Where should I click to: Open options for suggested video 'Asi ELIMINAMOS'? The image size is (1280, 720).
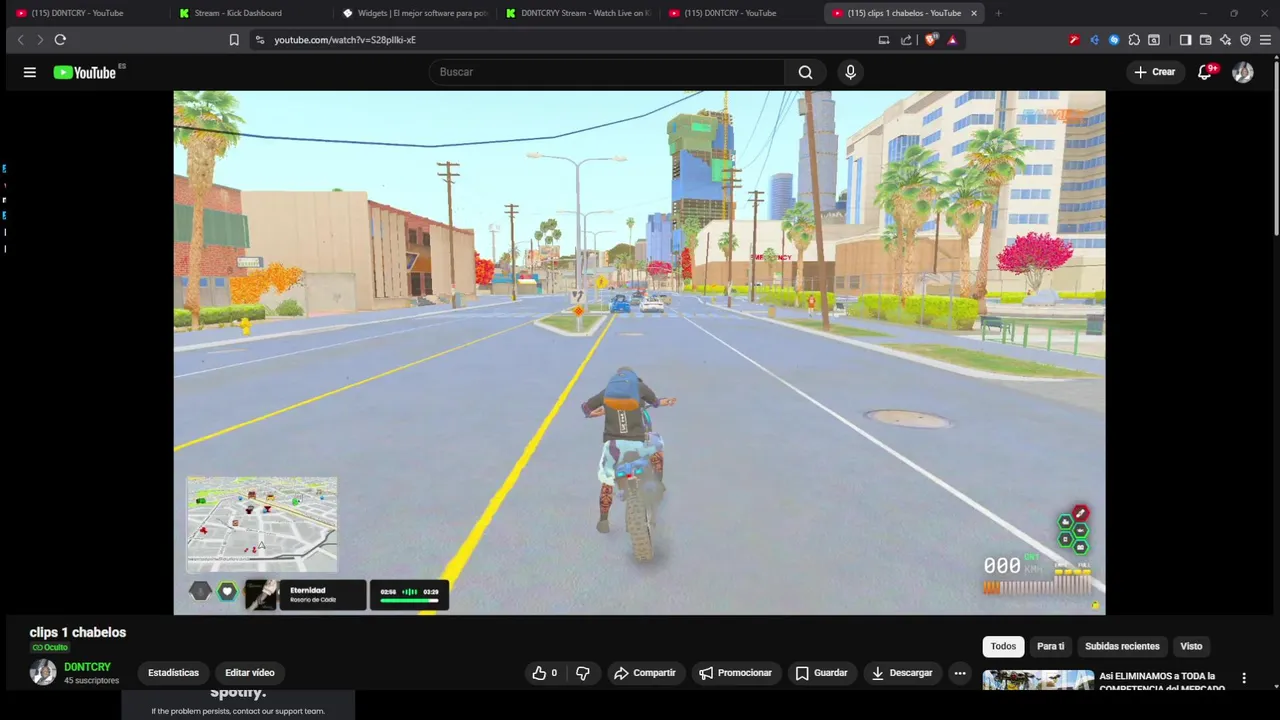pos(1244,678)
